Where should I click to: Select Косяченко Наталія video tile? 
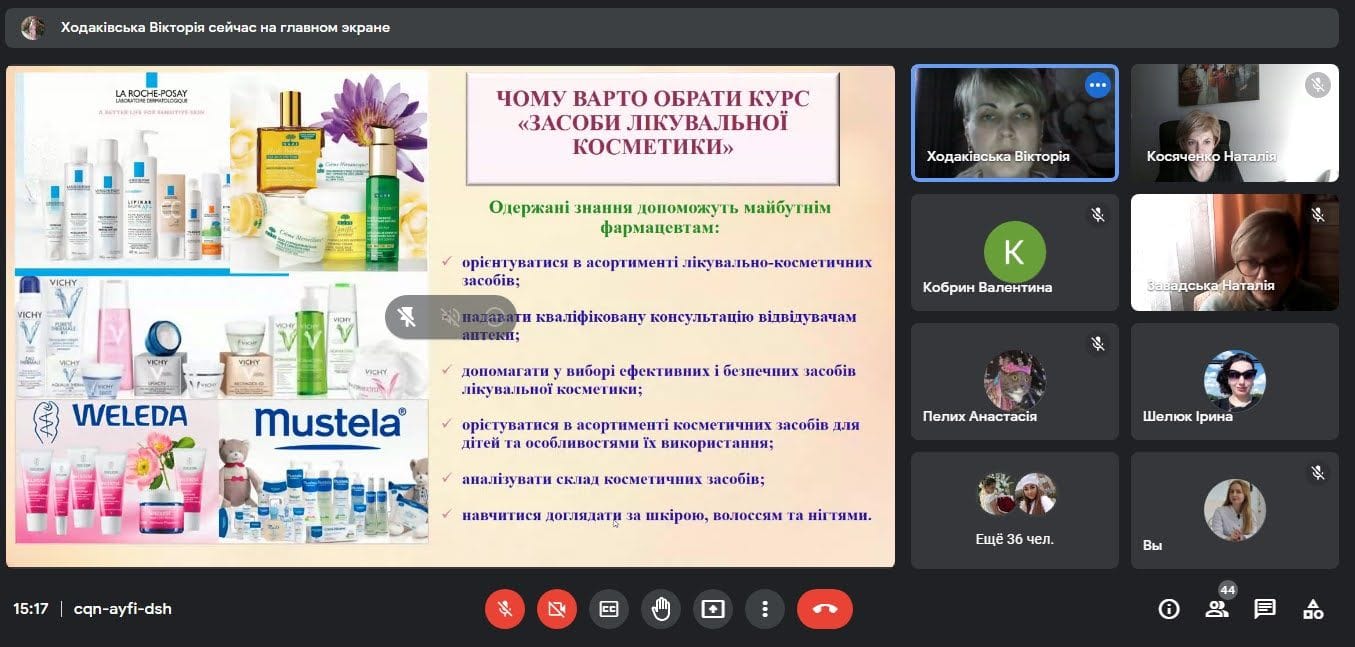pyautogui.click(x=1235, y=123)
